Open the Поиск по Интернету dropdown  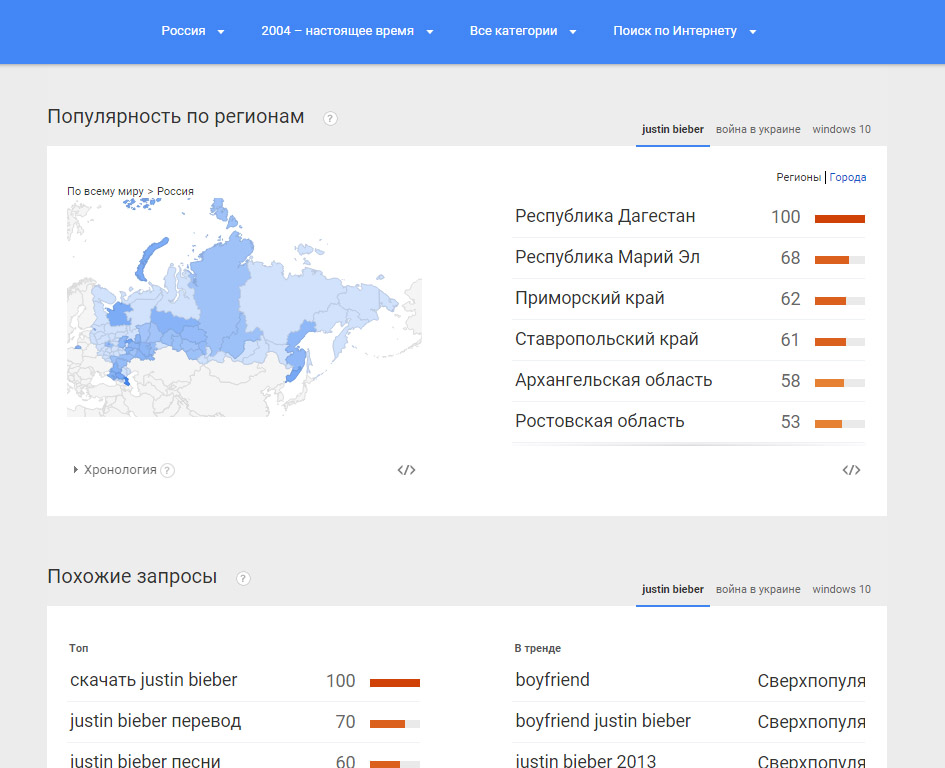[685, 31]
